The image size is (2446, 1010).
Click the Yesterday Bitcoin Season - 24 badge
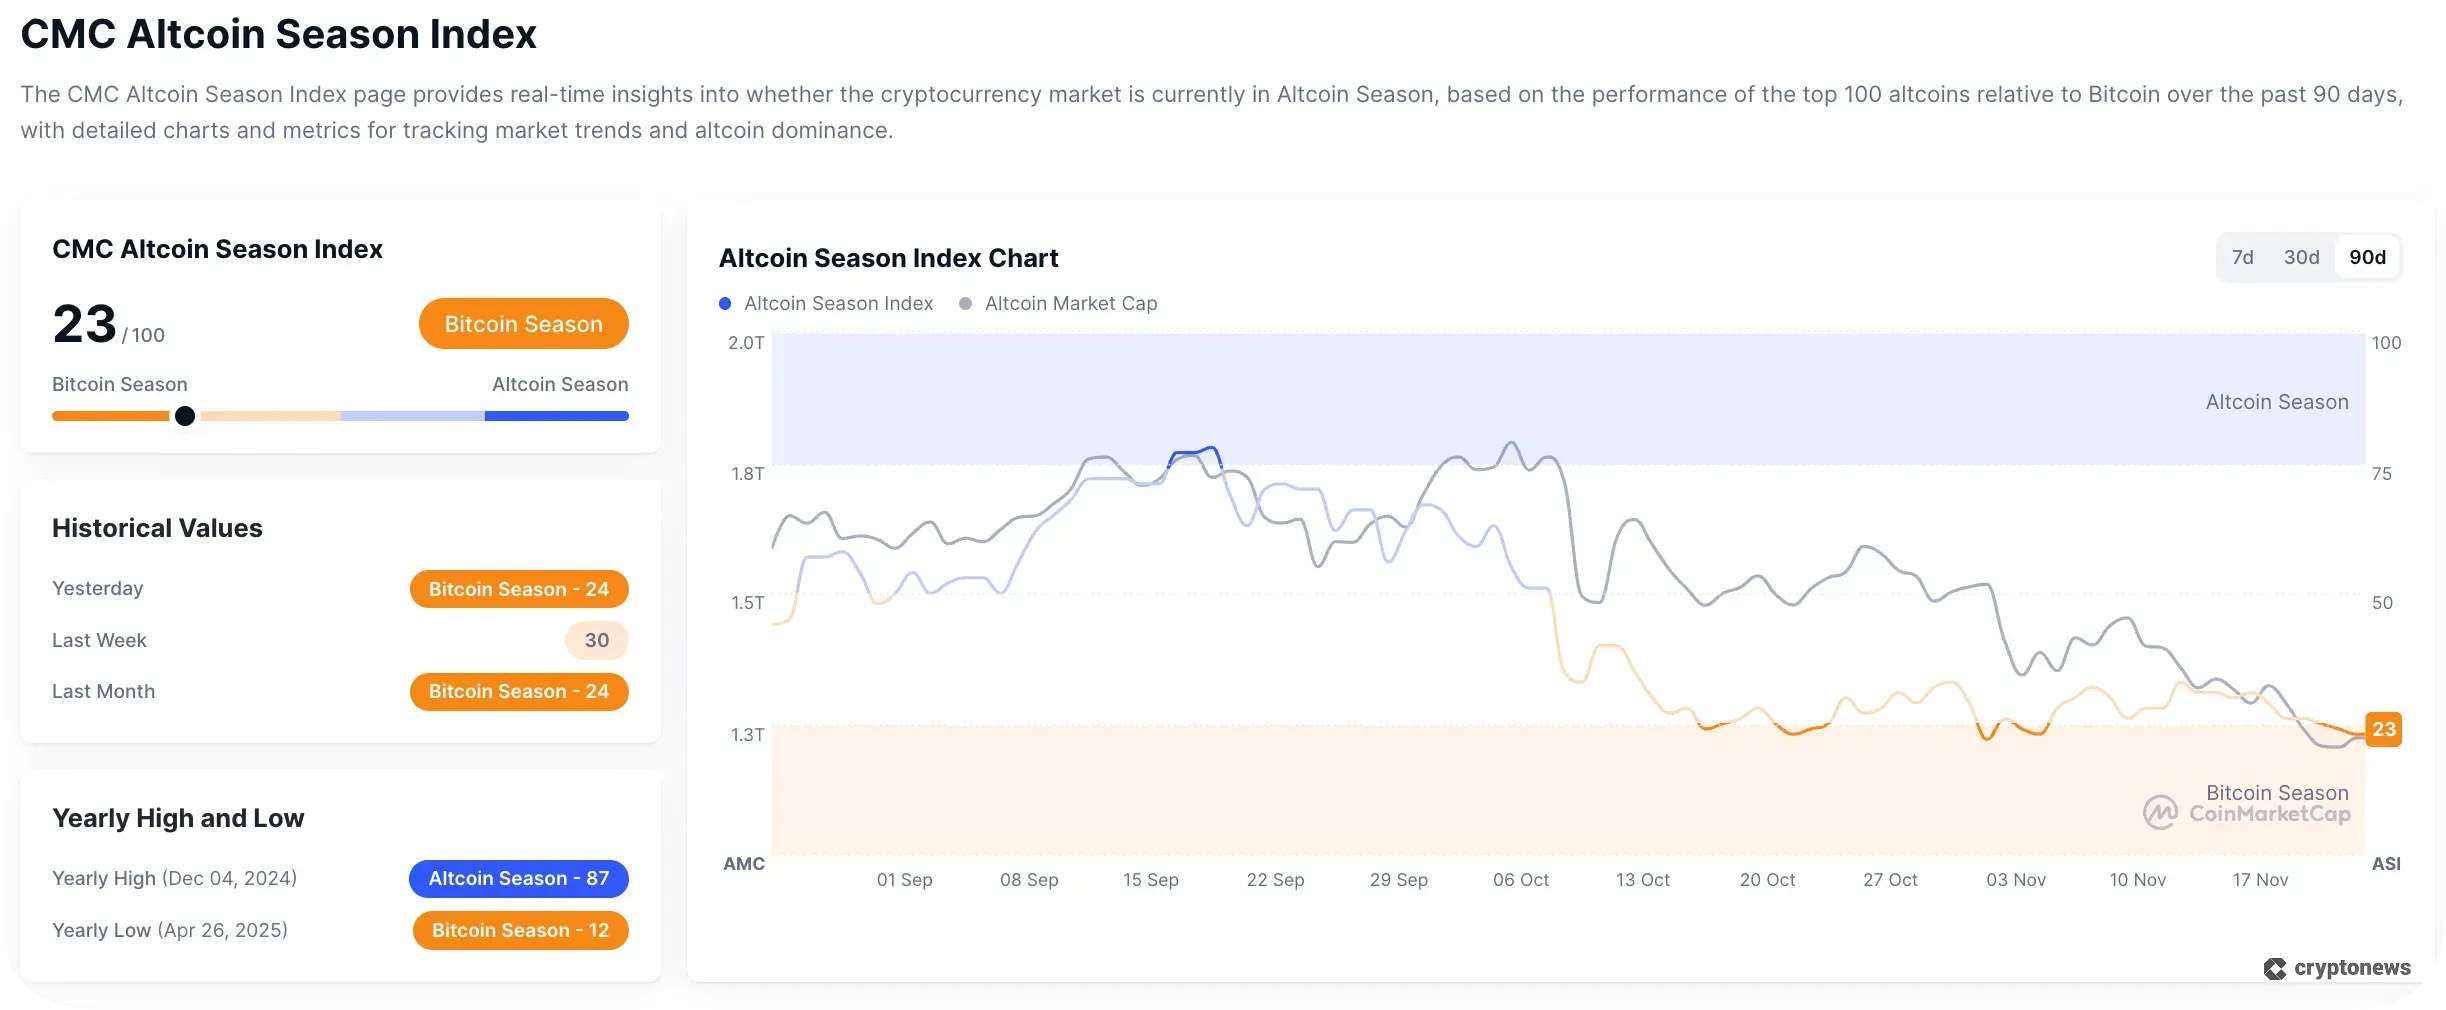click(518, 589)
